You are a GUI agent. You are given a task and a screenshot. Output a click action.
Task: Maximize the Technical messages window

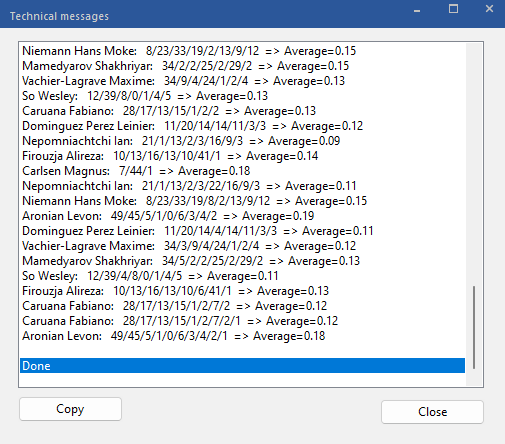tap(453, 9)
